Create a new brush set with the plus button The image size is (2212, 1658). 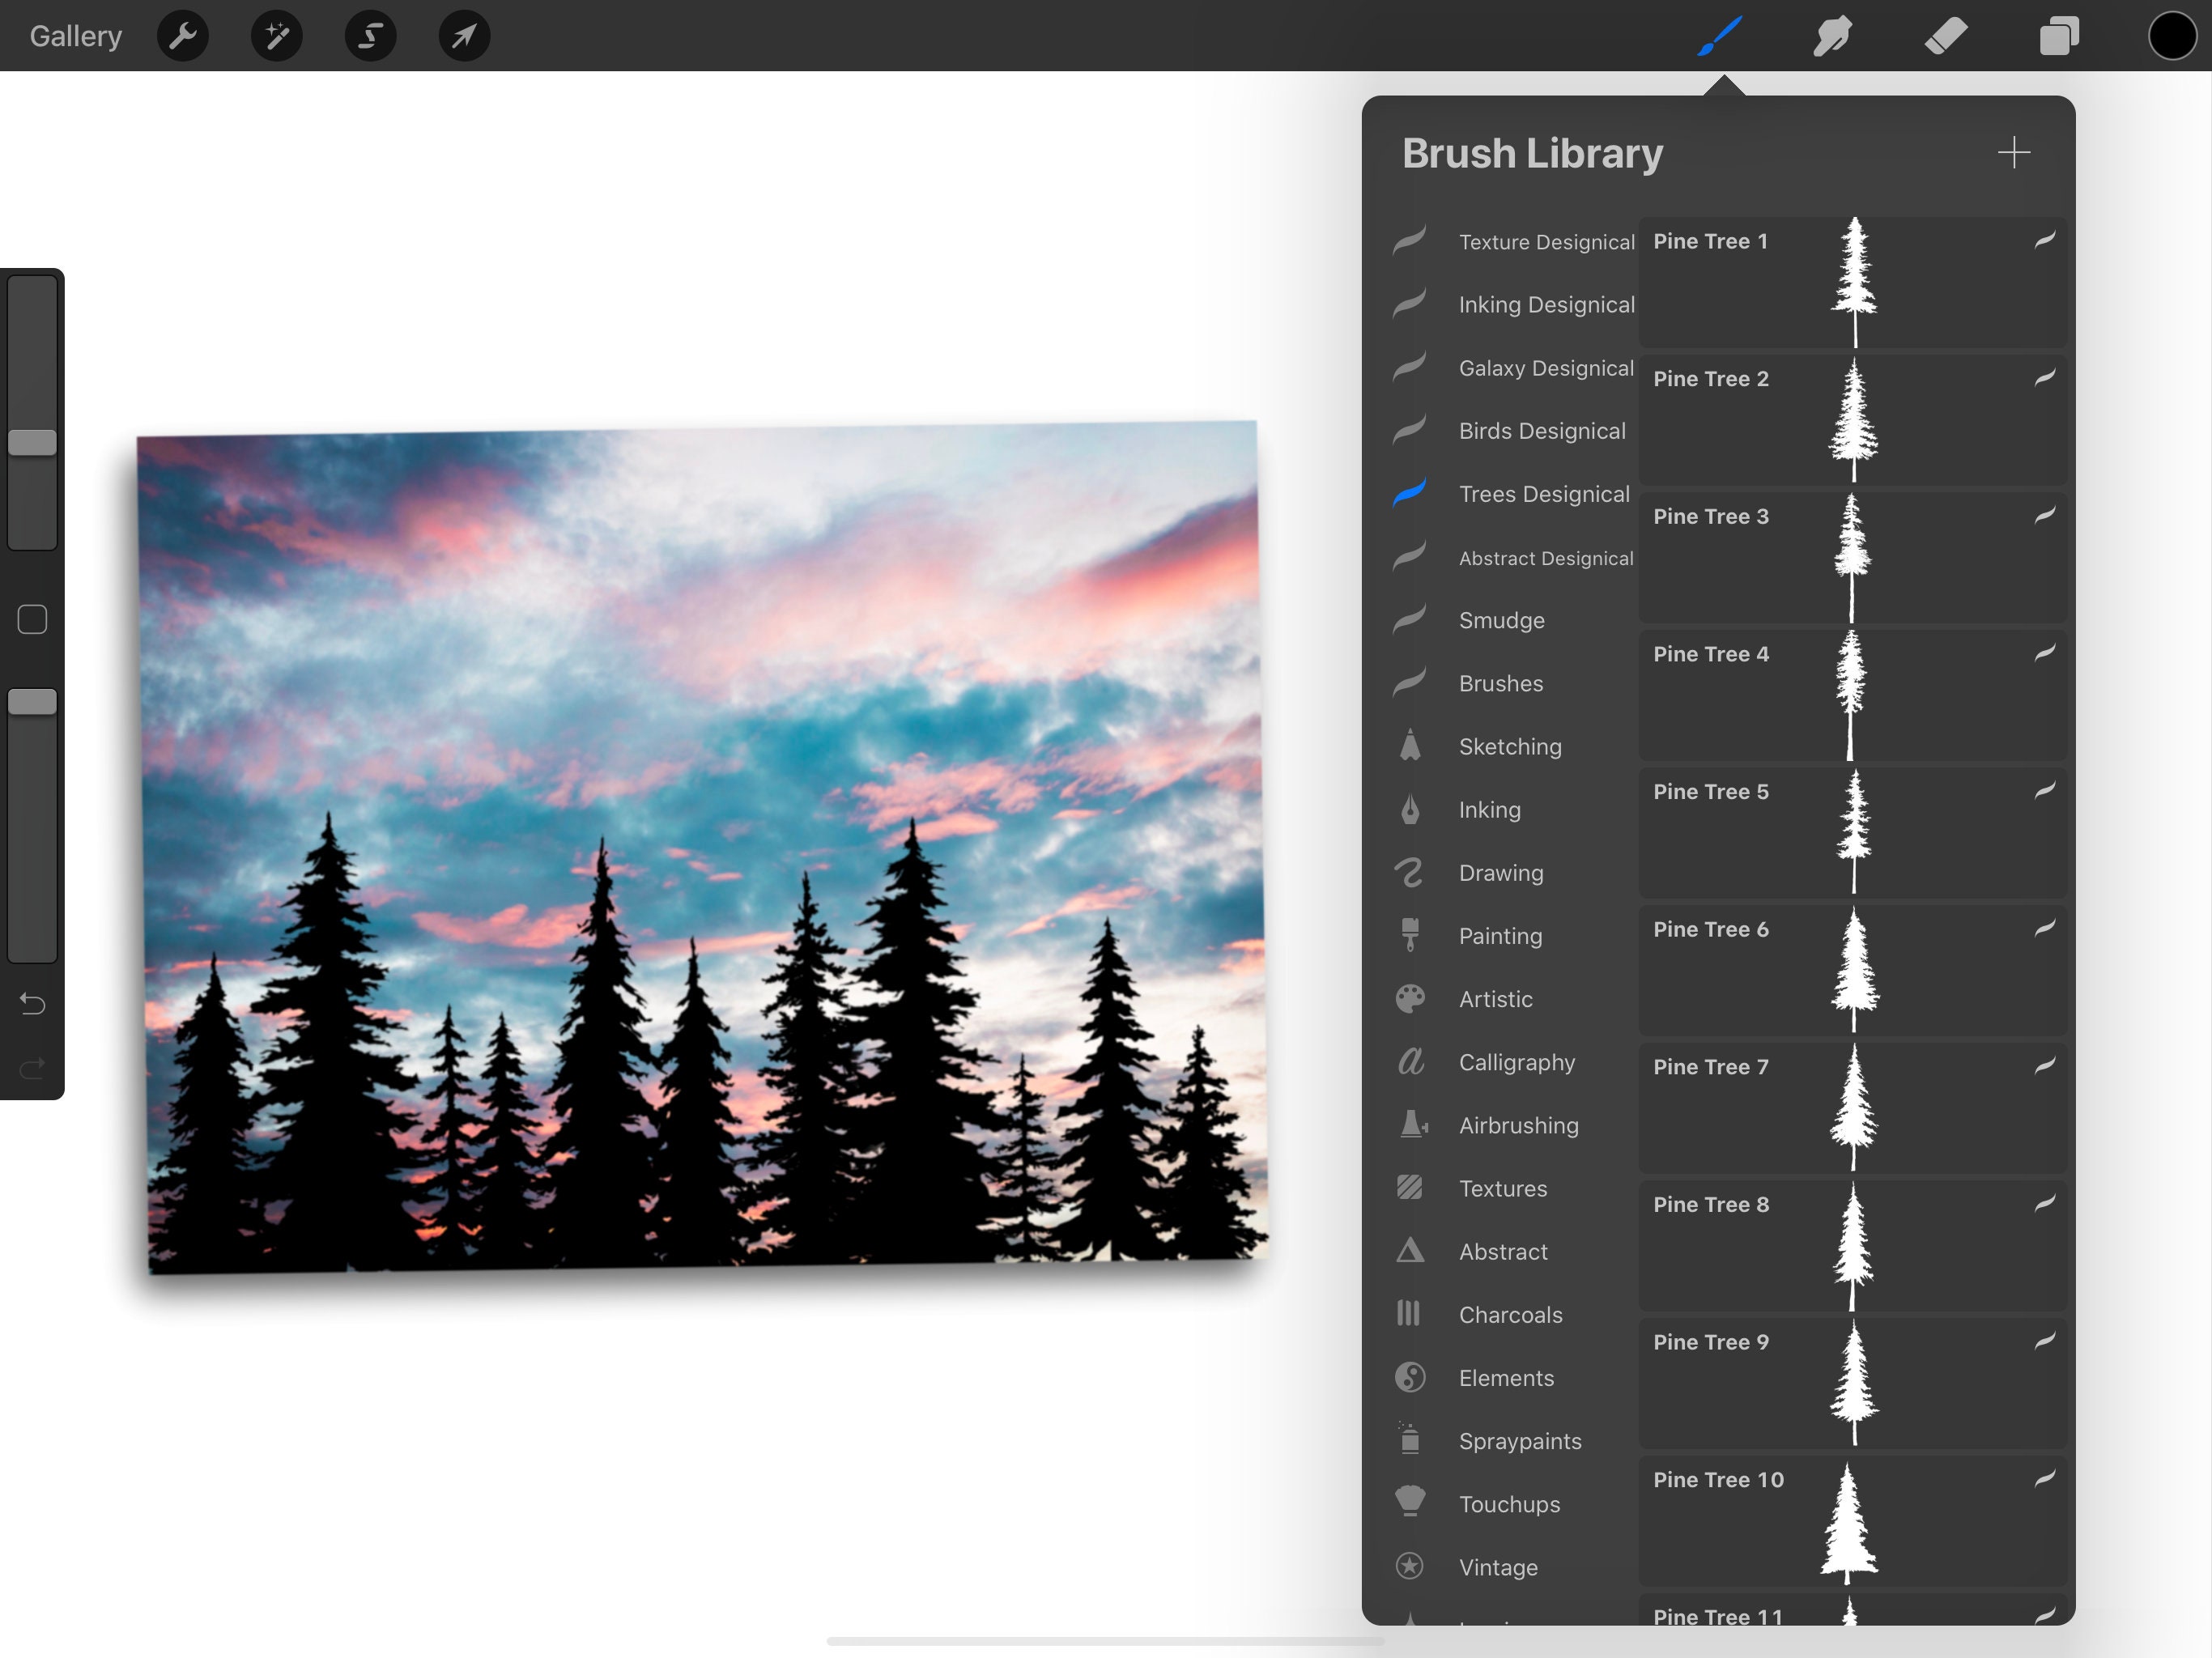[x=2014, y=152]
